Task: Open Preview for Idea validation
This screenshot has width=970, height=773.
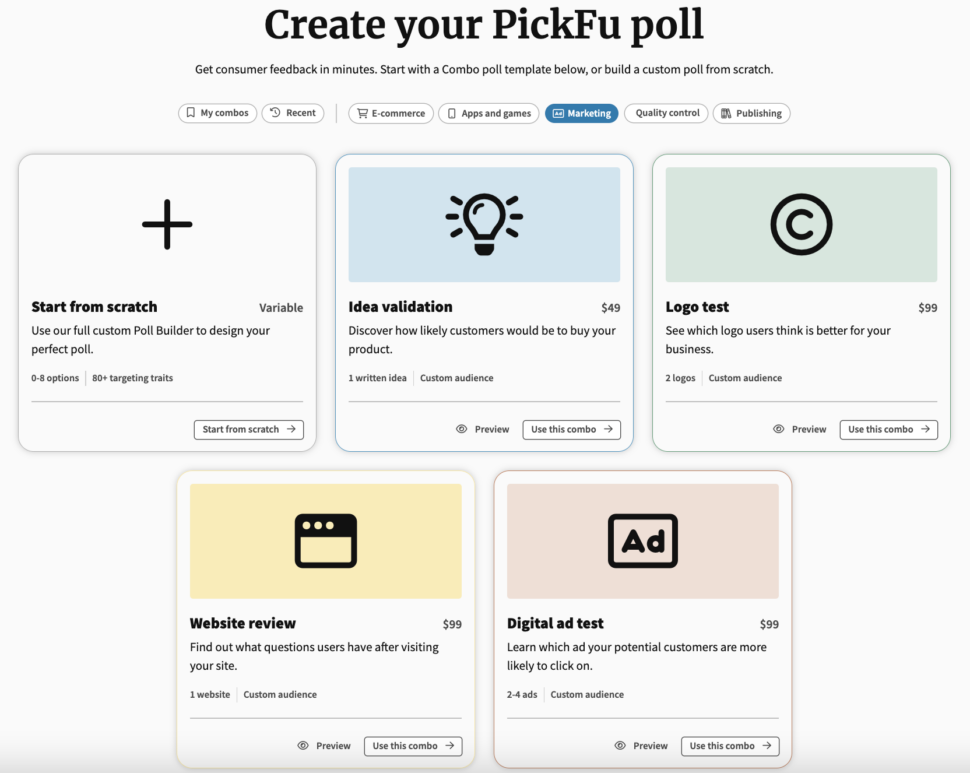Action: 483,429
